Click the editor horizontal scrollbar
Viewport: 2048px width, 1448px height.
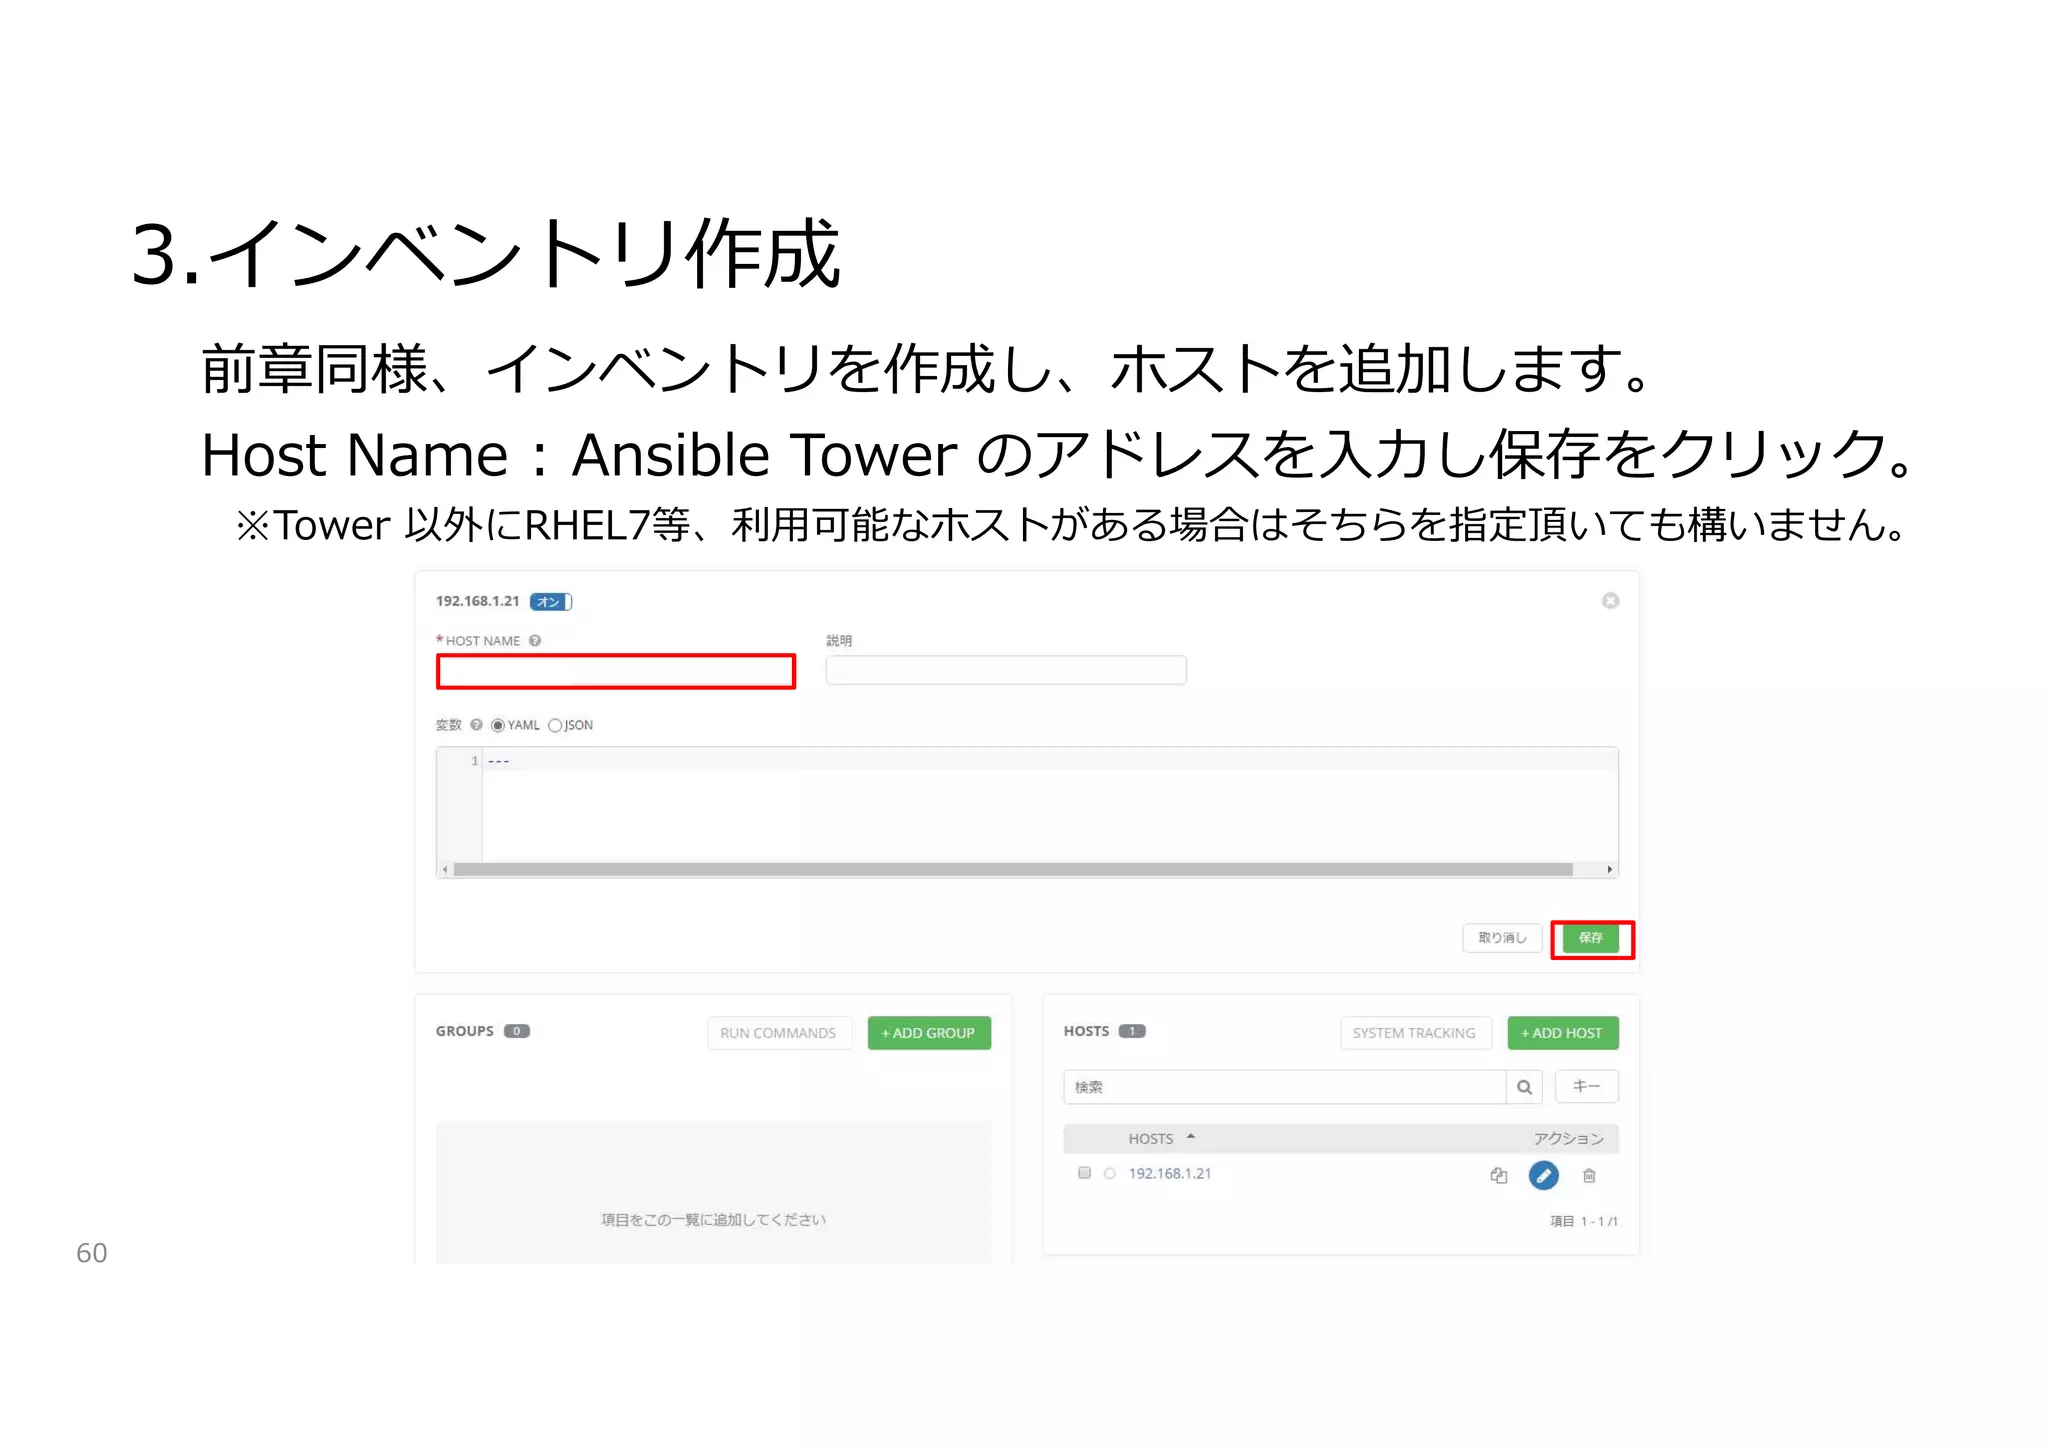pos(1012,870)
